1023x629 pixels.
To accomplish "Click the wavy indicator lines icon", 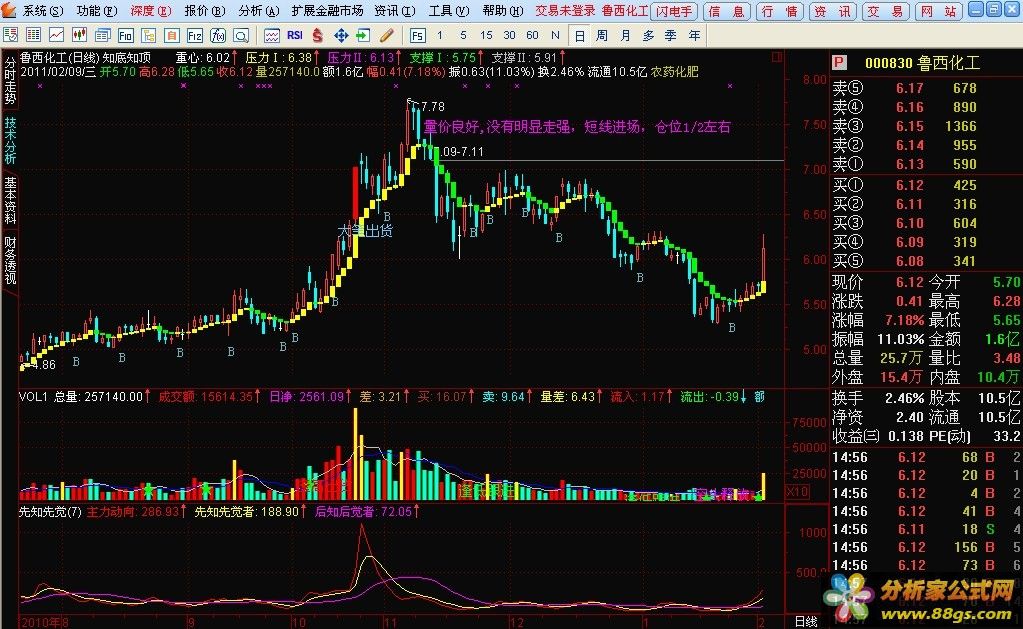I will 271,35.
